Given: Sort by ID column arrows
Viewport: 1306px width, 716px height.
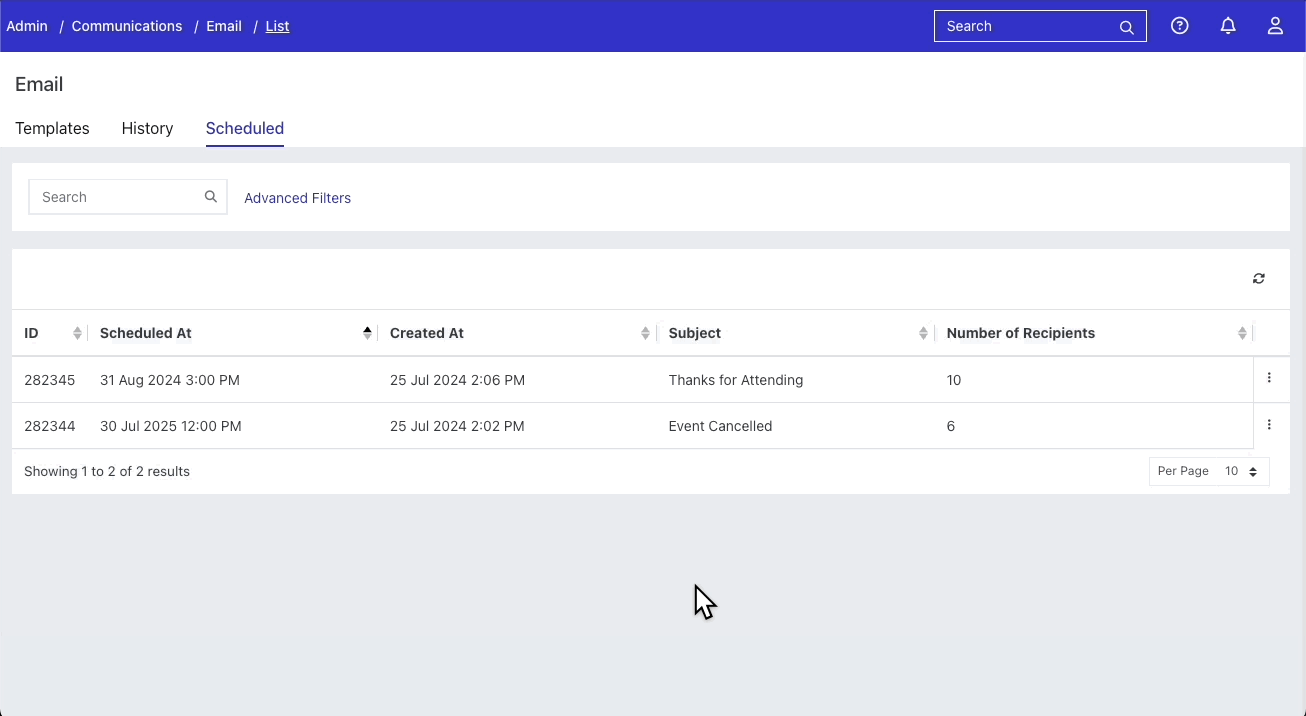Looking at the screenshot, I should point(77,333).
